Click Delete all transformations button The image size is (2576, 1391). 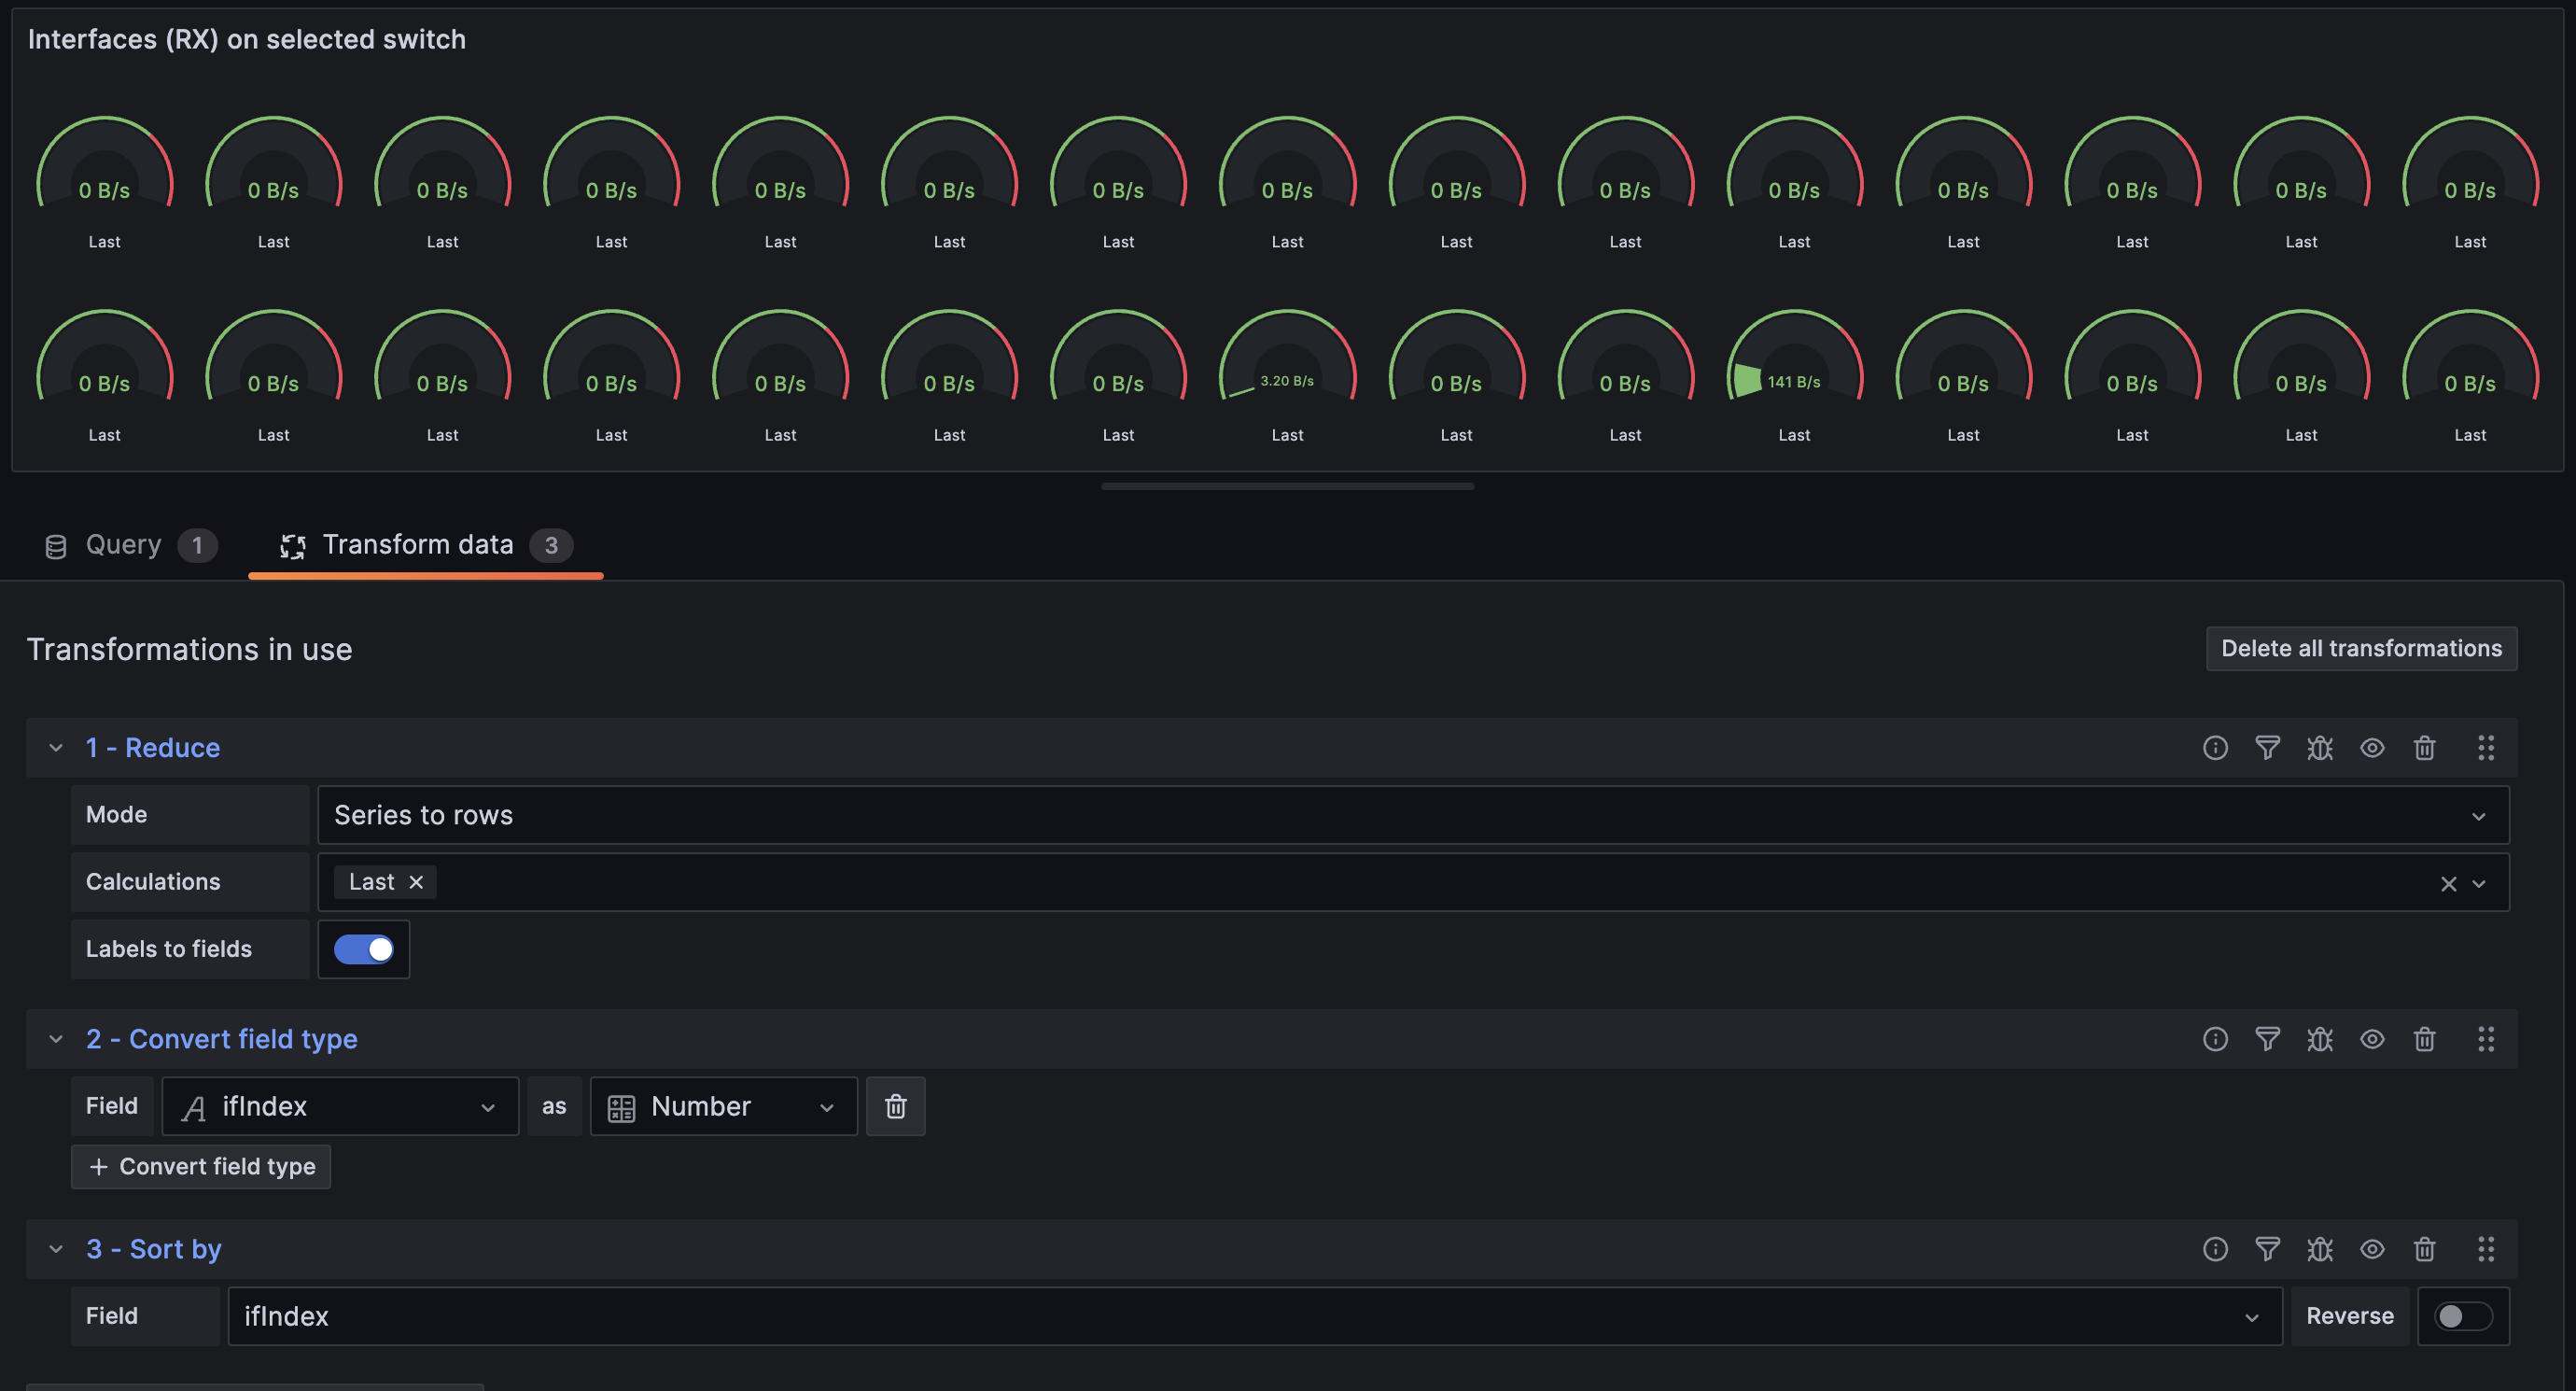tap(2361, 648)
